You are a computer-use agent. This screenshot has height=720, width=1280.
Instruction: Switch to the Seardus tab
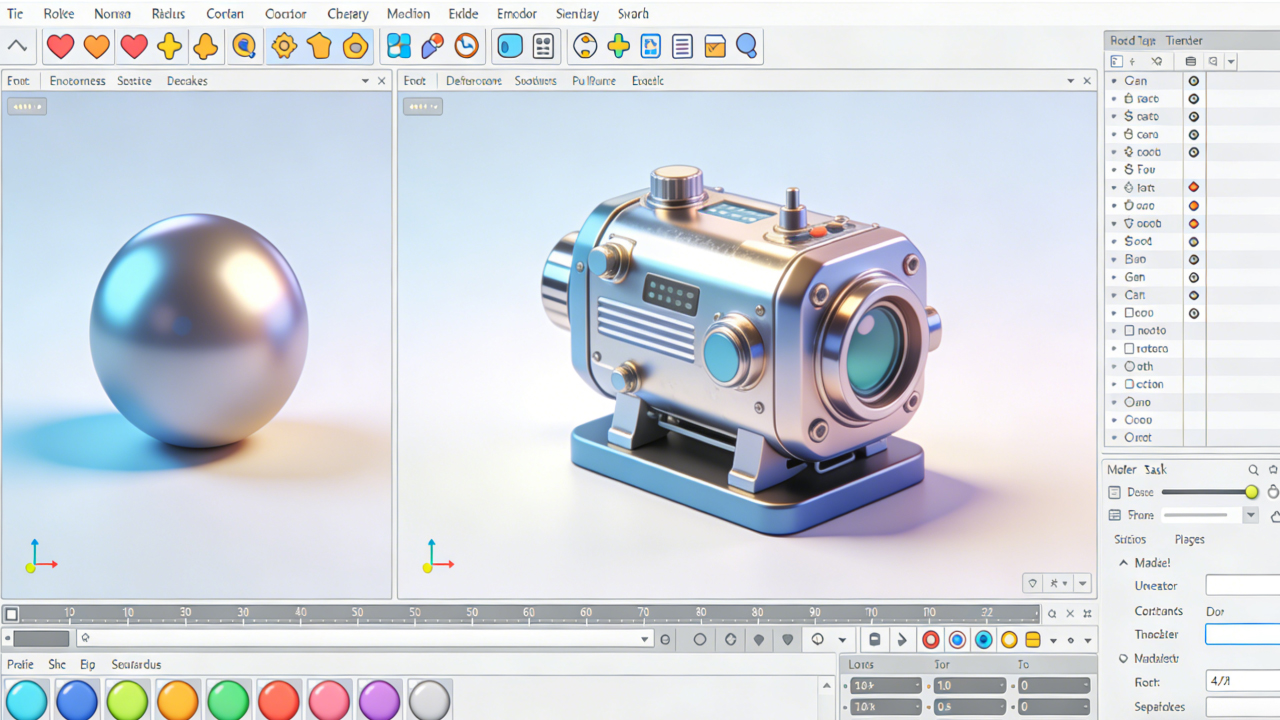[136, 664]
